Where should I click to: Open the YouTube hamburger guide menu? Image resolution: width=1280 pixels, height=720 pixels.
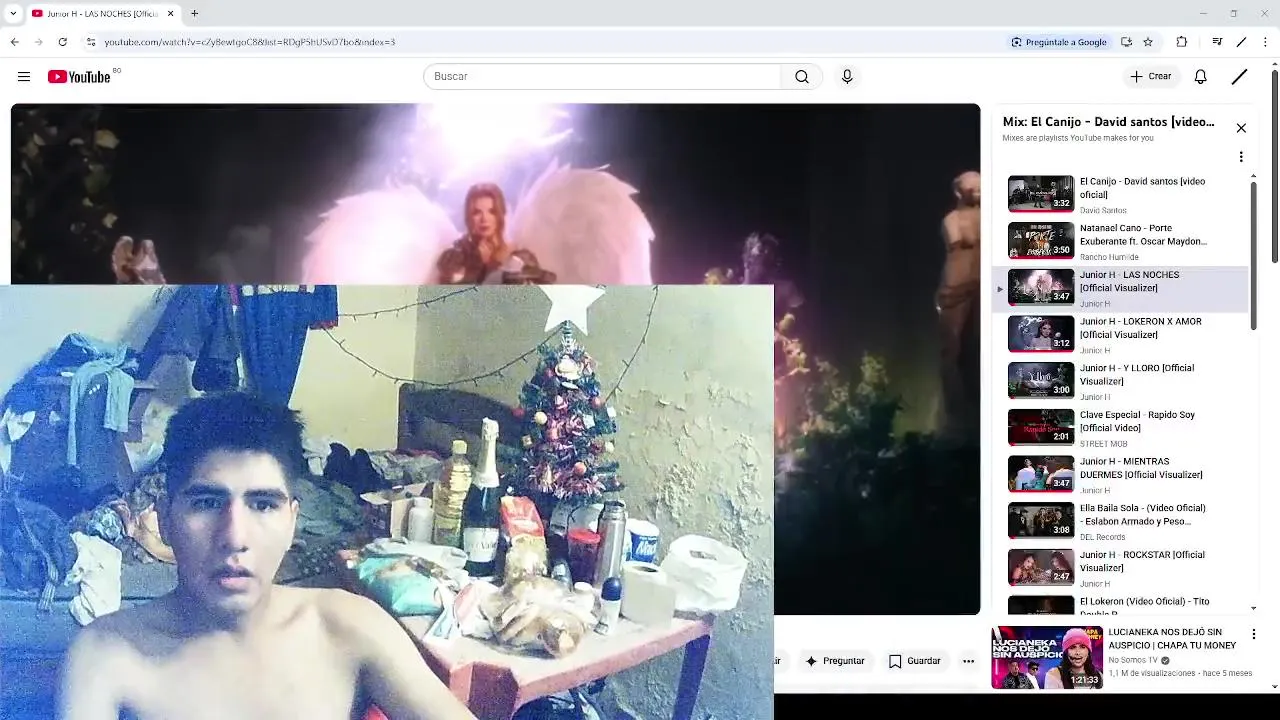coord(24,76)
